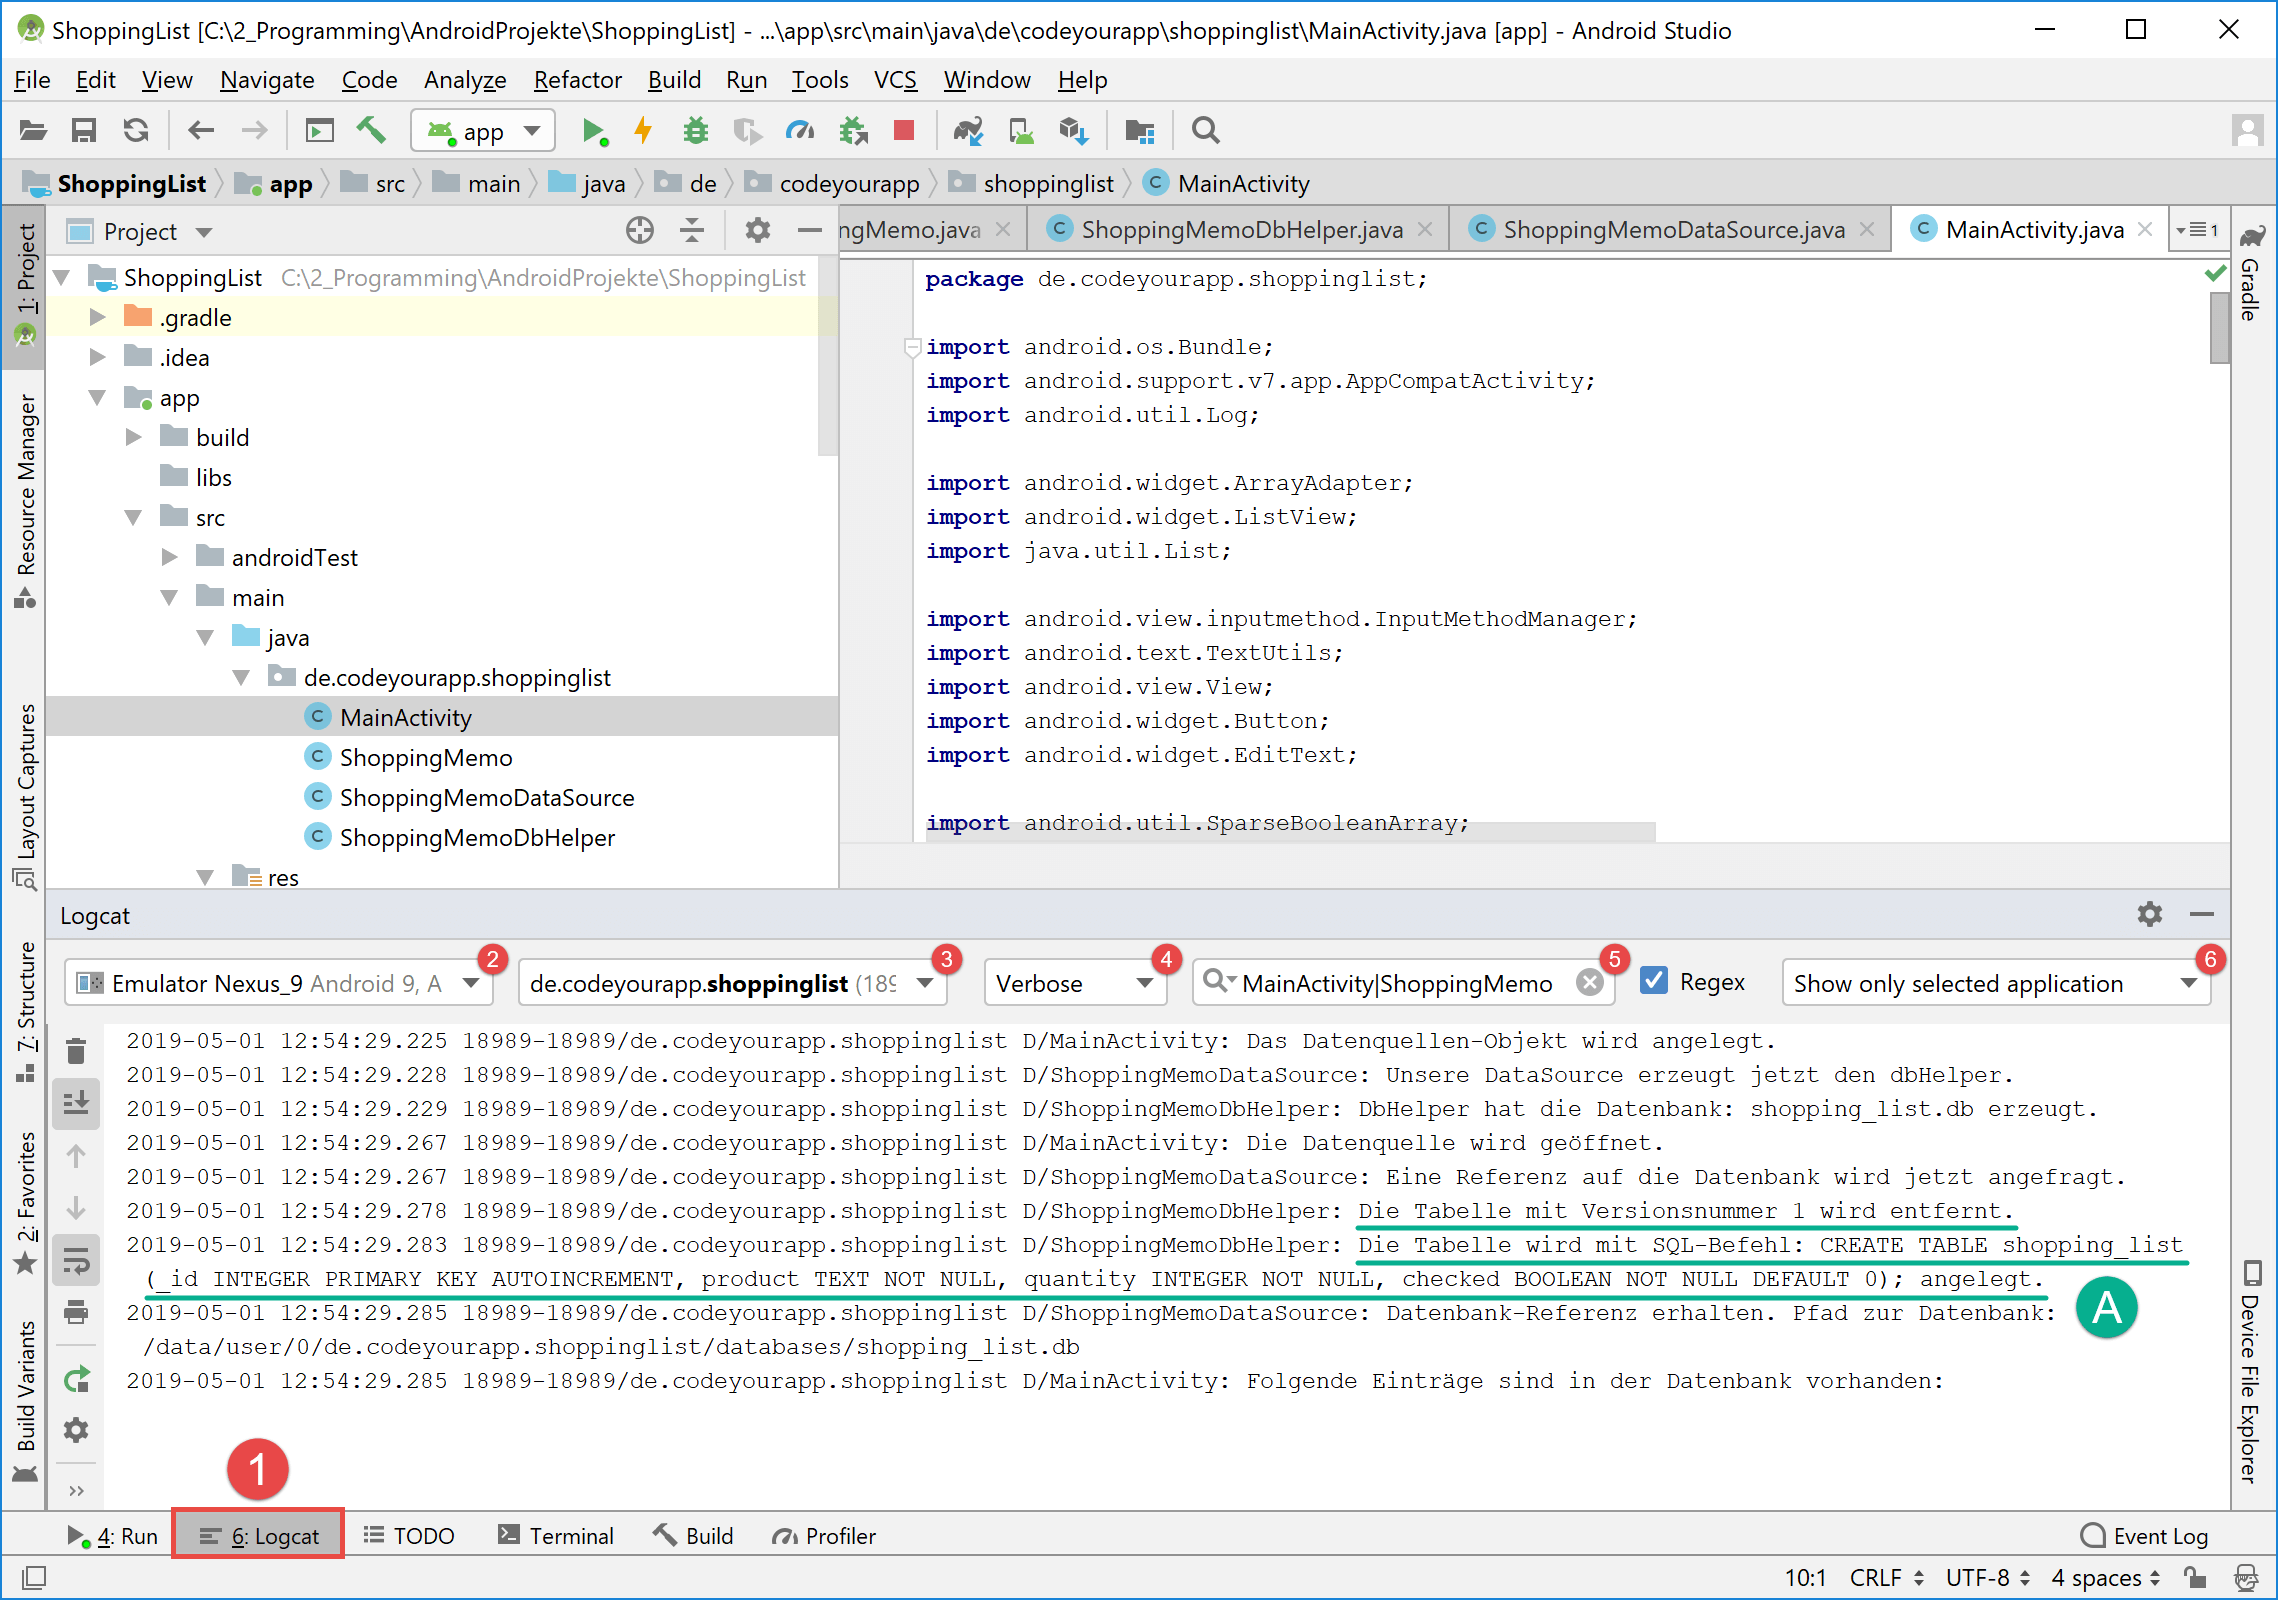Open the Emulator Nexus_9 device dropdown
The width and height of the screenshot is (2278, 1600).
tap(278, 983)
